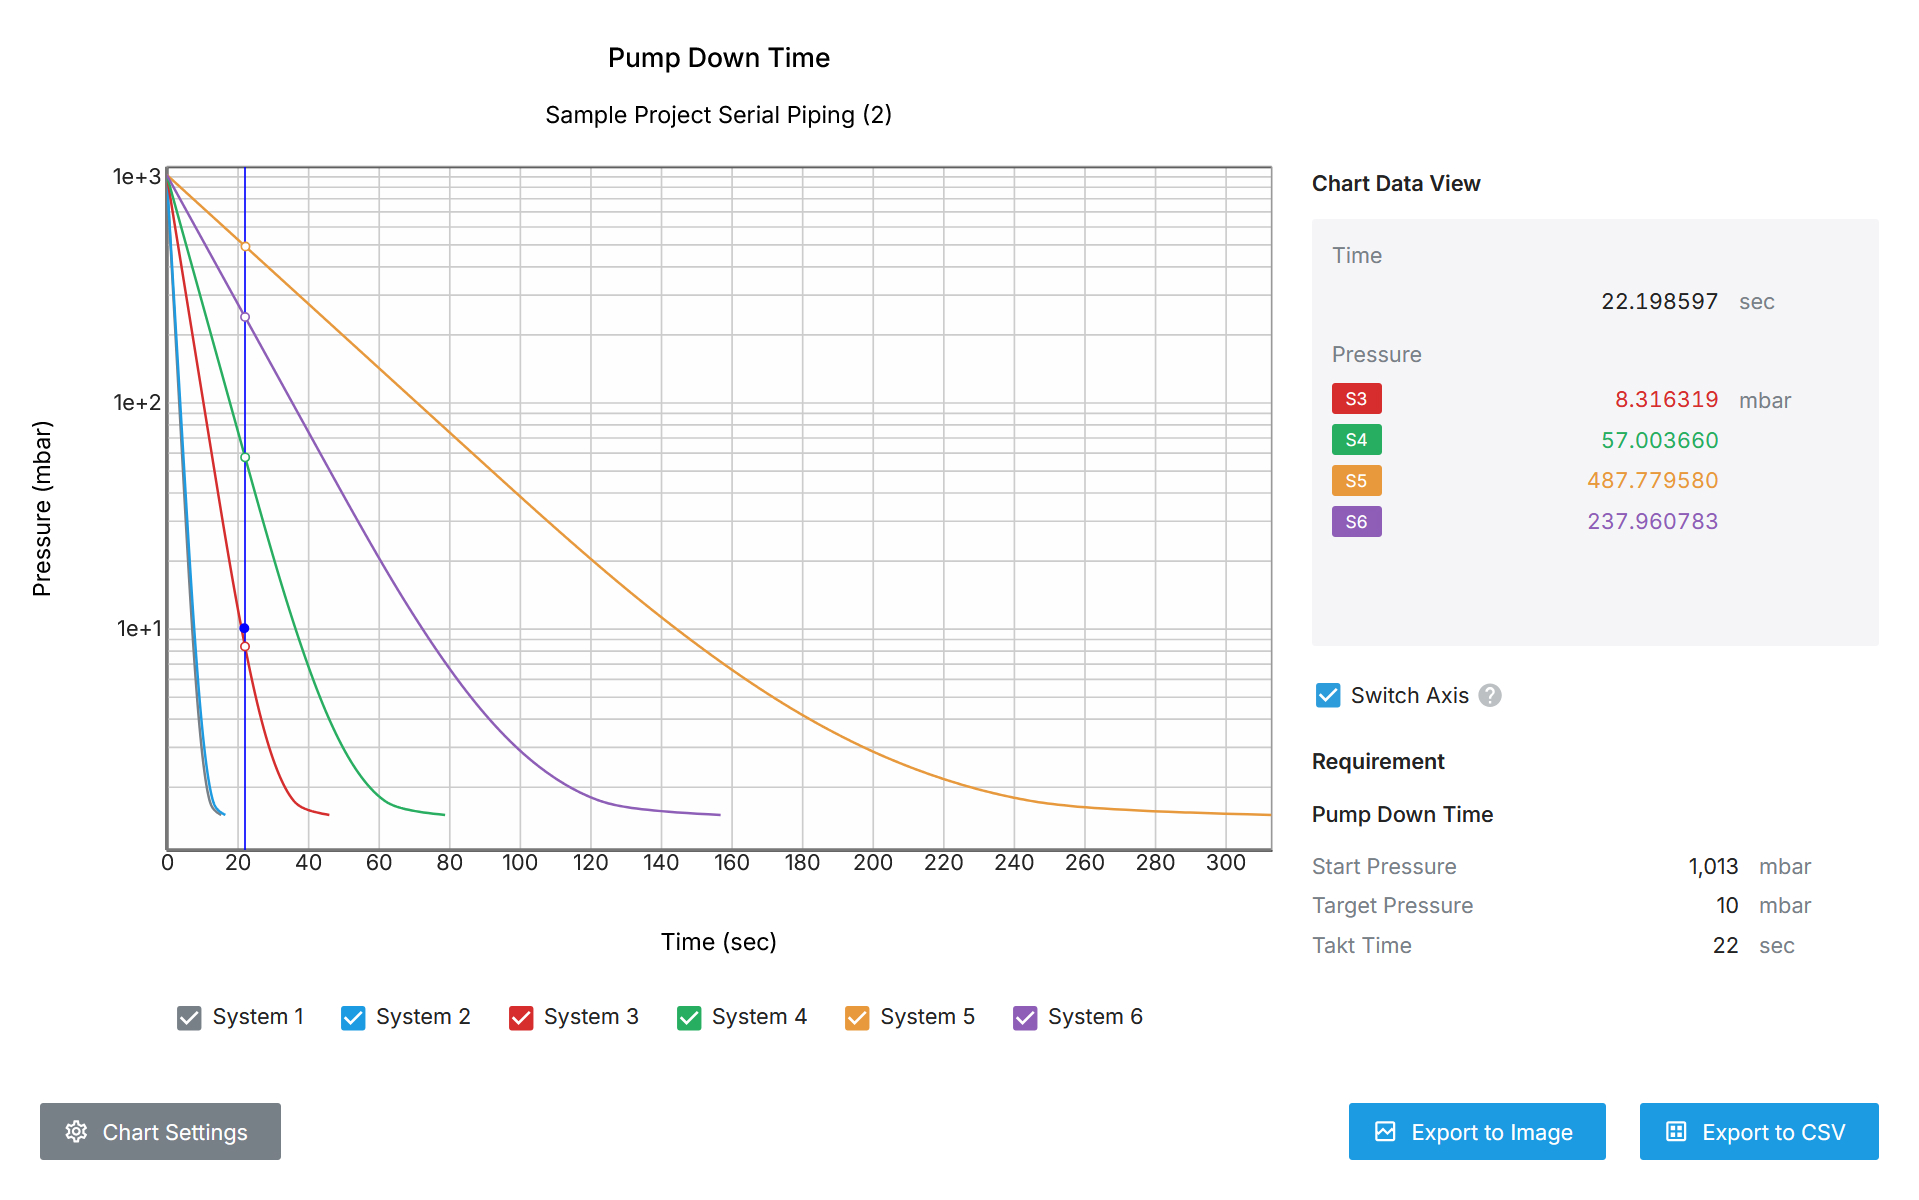The height and width of the screenshot is (1200, 1919).
Task: Click the red S3 pressure badge
Action: click(x=1357, y=399)
